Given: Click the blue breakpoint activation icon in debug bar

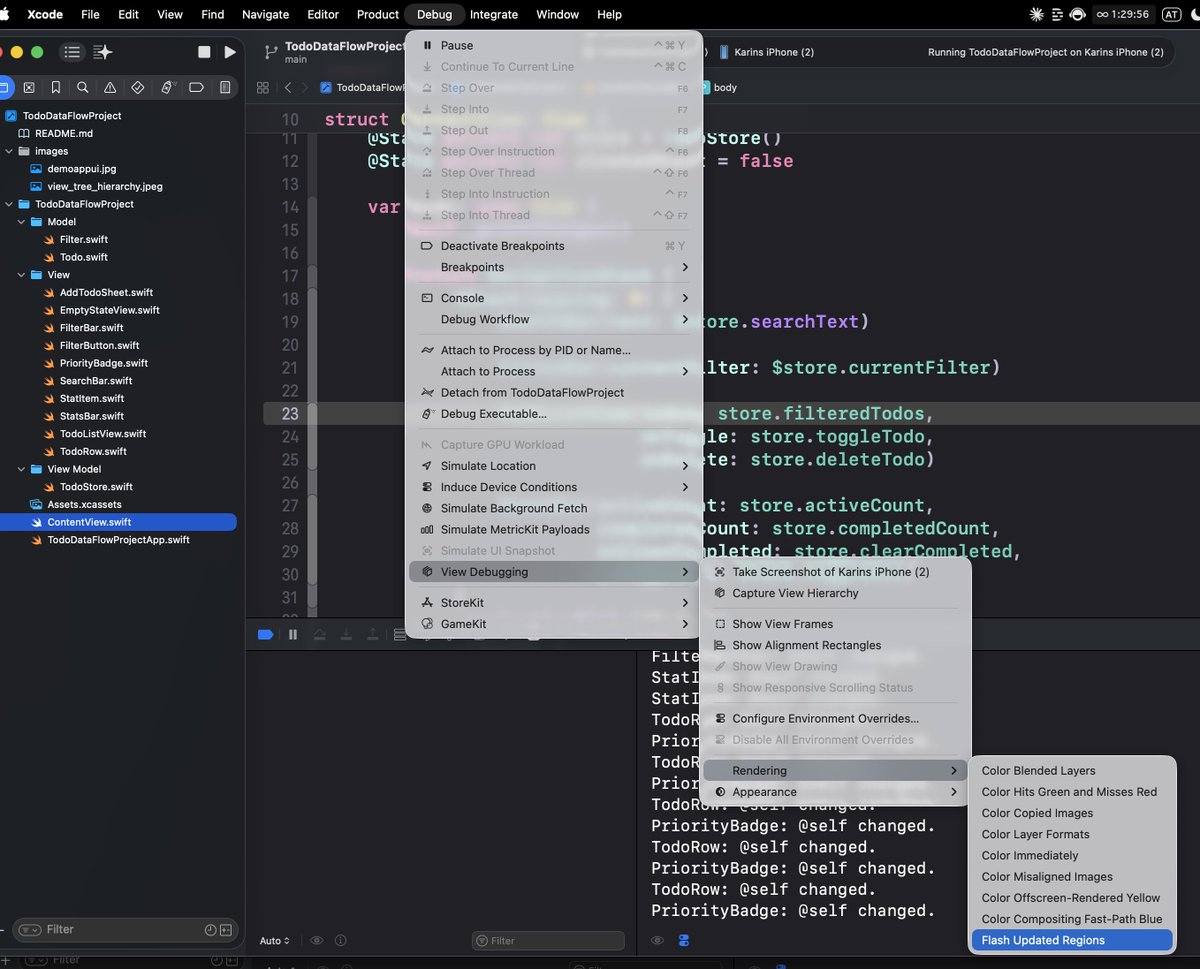Looking at the screenshot, I should 265,634.
